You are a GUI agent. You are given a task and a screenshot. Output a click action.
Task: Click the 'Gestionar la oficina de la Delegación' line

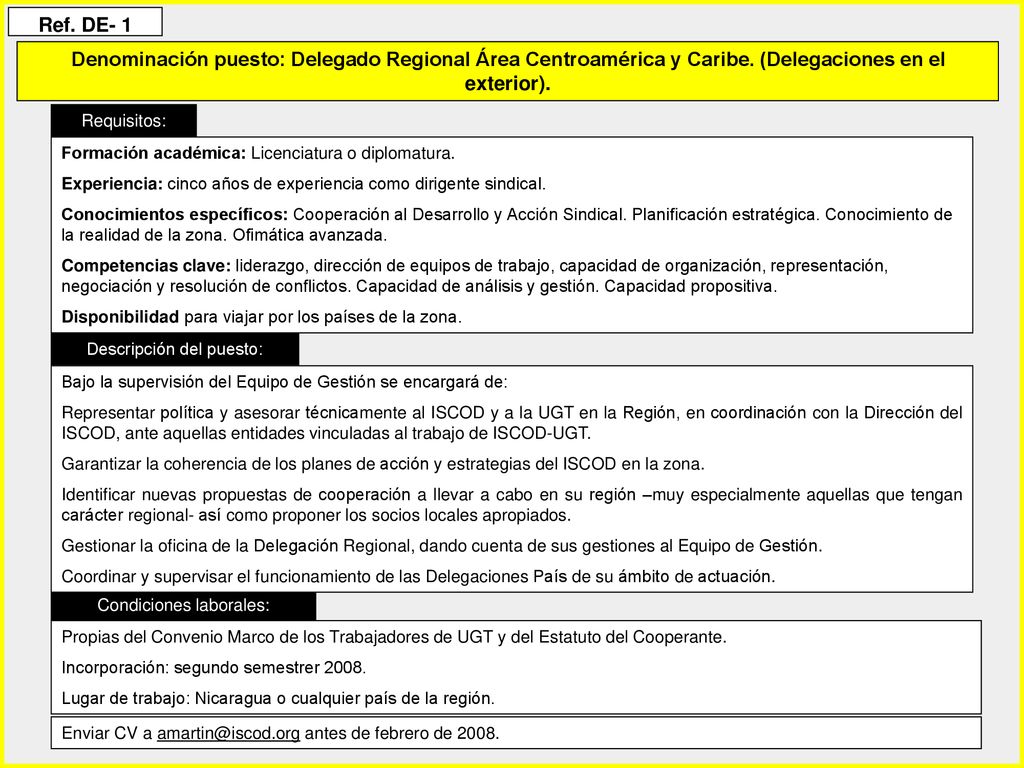click(442, 545)
